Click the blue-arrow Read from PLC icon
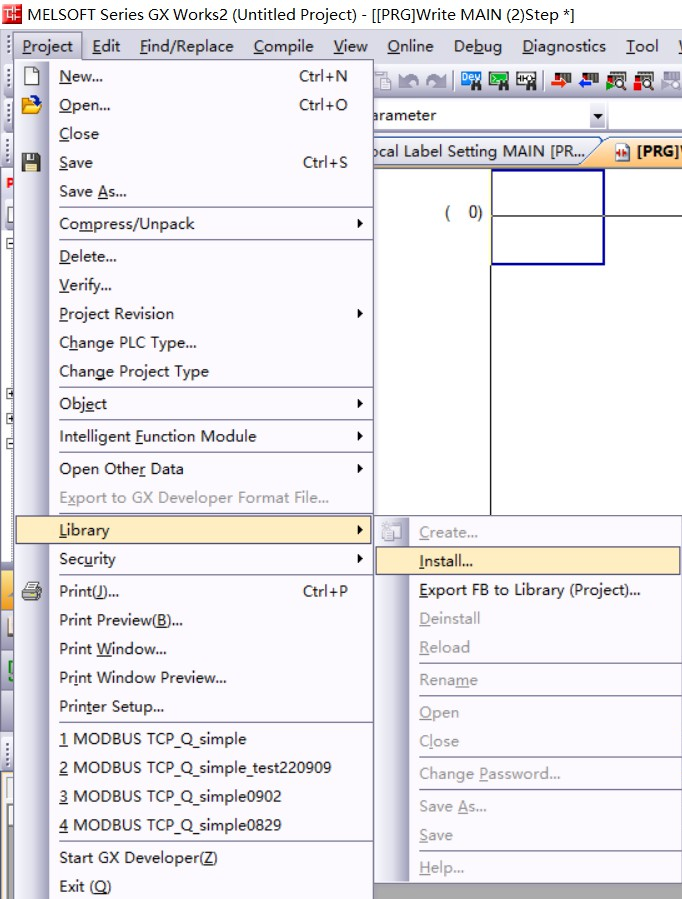 click(x=589, y=81)
